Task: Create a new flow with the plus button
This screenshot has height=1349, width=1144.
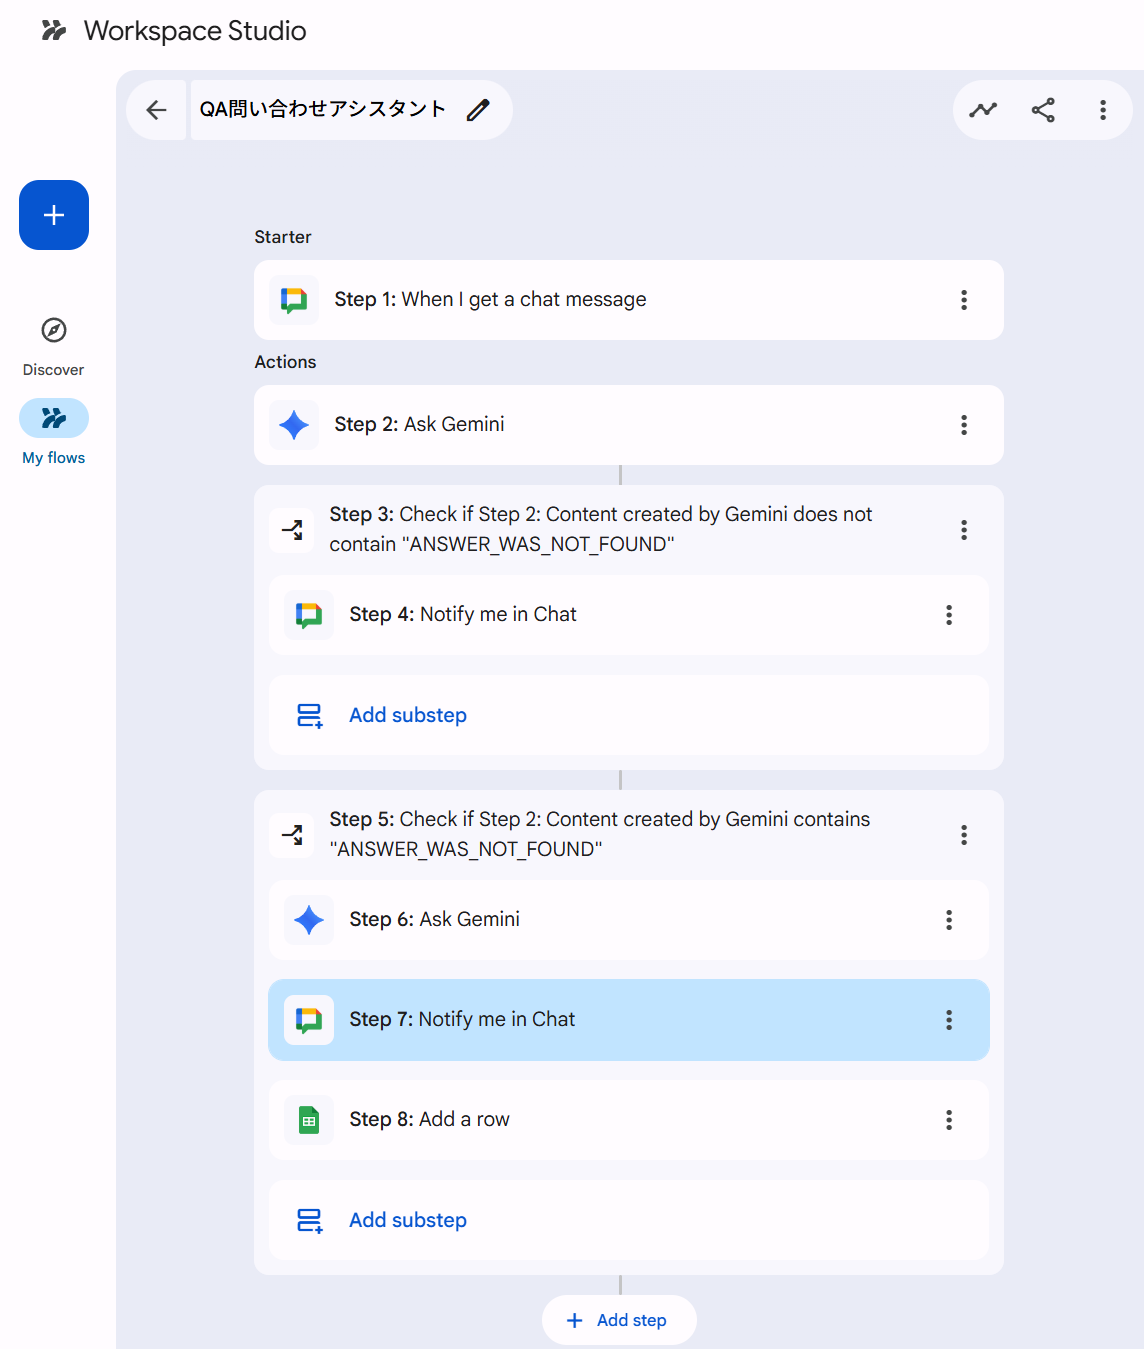Action: (54, 215)
